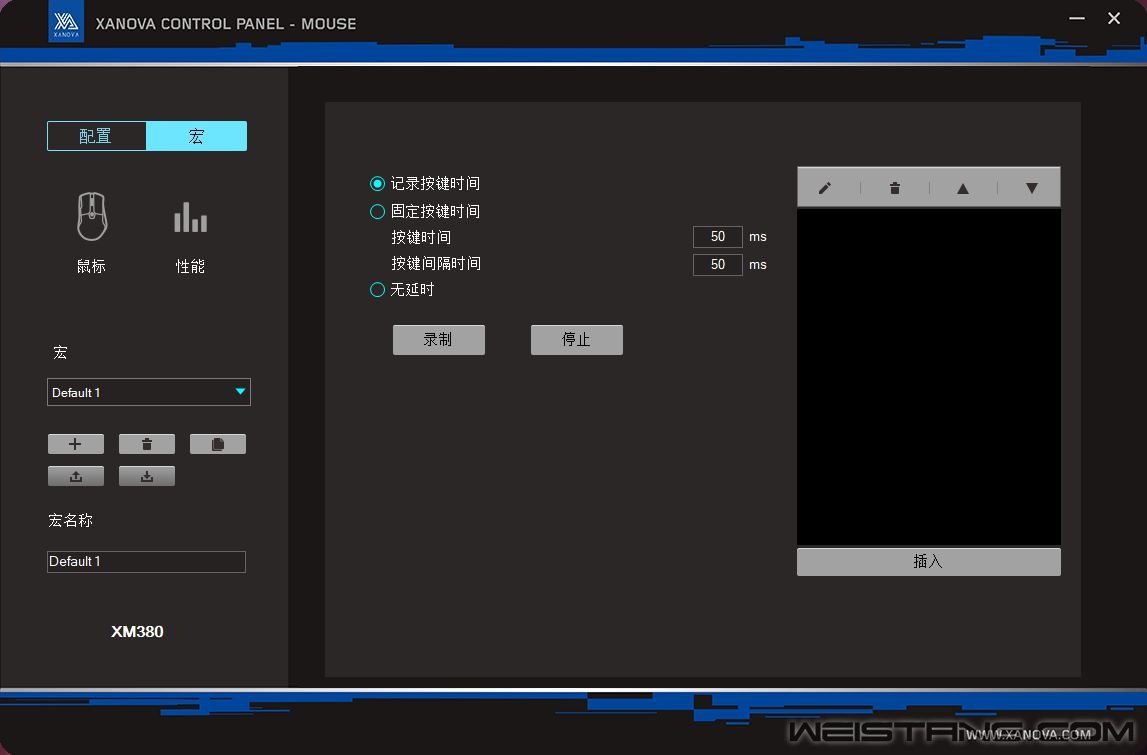Click the 插入 insert button
This screenshot has width=1147, height=755.
tap(928, 562)
